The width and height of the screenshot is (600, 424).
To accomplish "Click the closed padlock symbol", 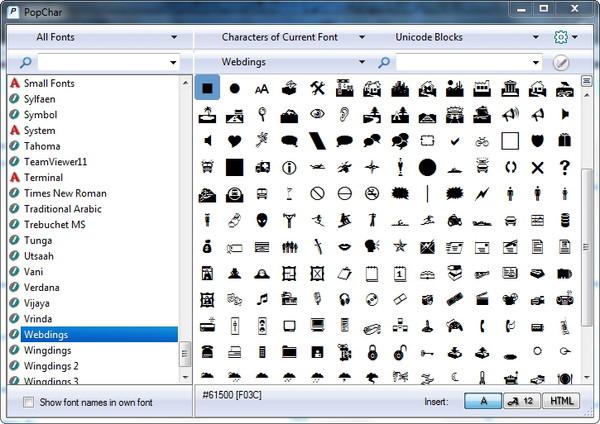I will click(372, 350).
